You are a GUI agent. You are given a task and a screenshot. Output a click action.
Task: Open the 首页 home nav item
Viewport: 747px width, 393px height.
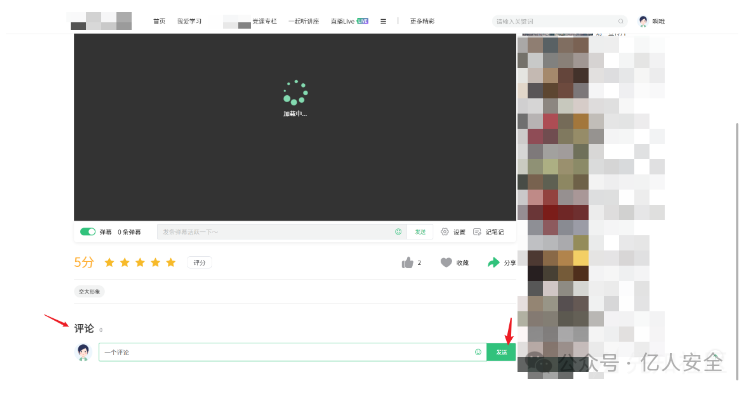click(159, 21)
